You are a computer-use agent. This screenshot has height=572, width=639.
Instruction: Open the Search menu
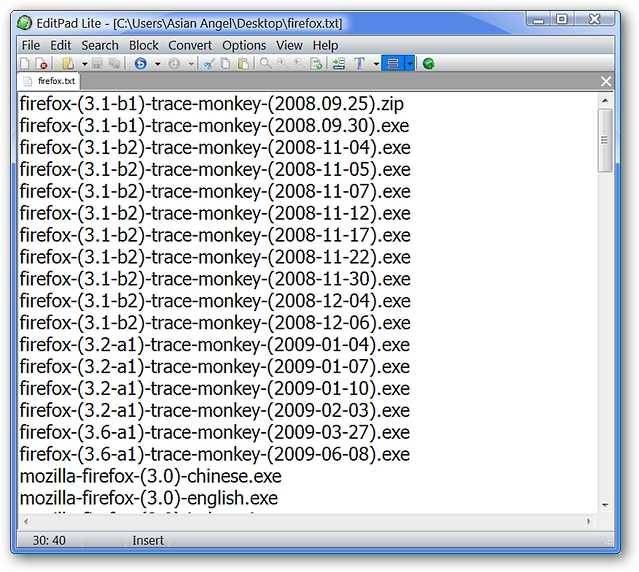[x=100, y=45]
